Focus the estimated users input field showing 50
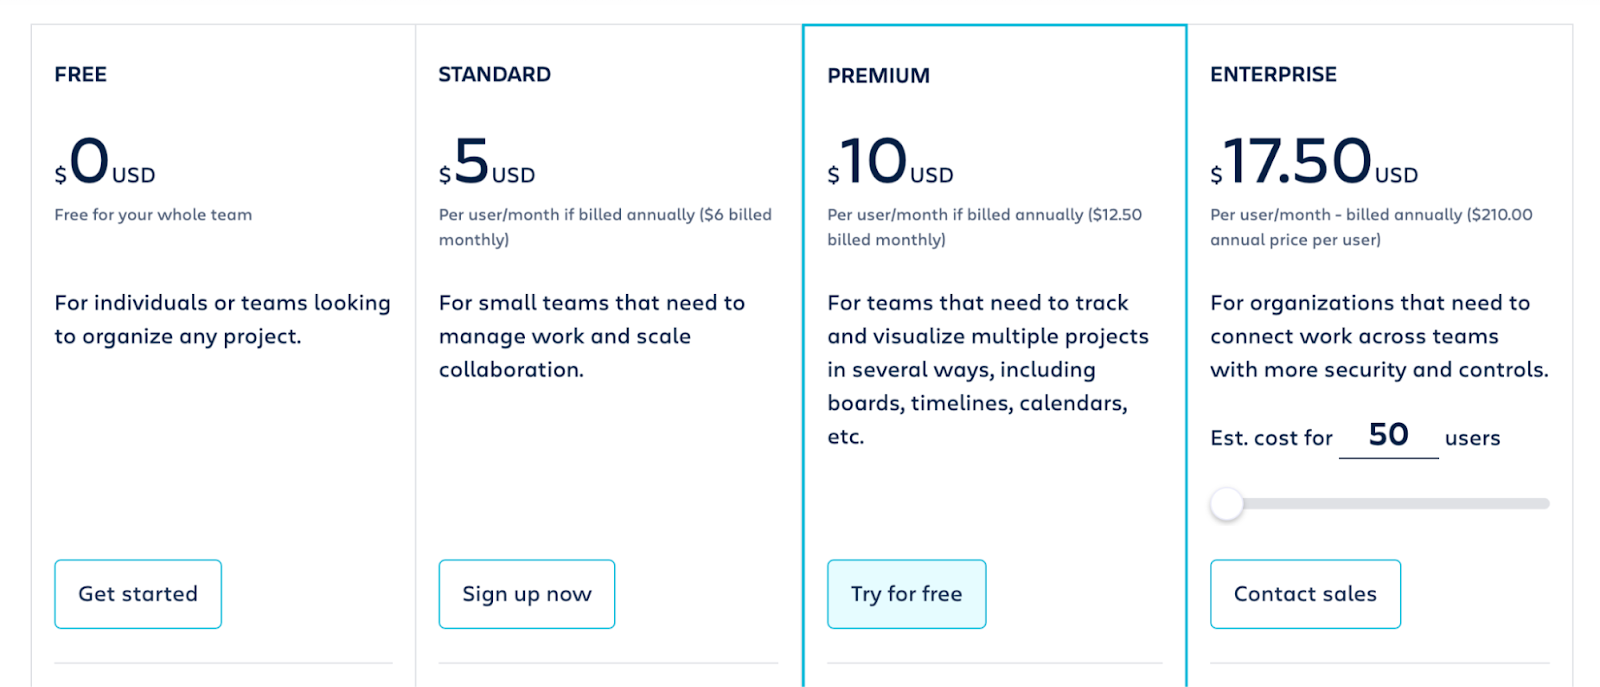1600x687 pixels. click(1388, 436)
